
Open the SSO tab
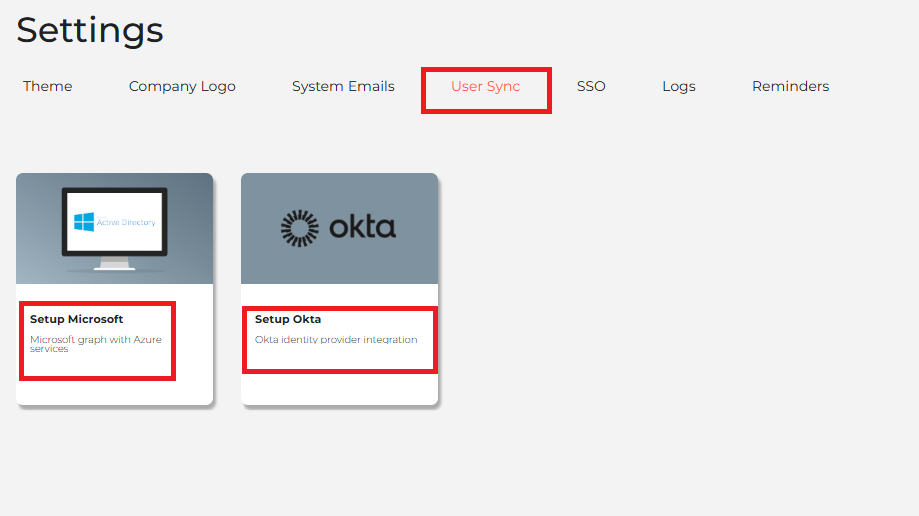click(591, 86)
